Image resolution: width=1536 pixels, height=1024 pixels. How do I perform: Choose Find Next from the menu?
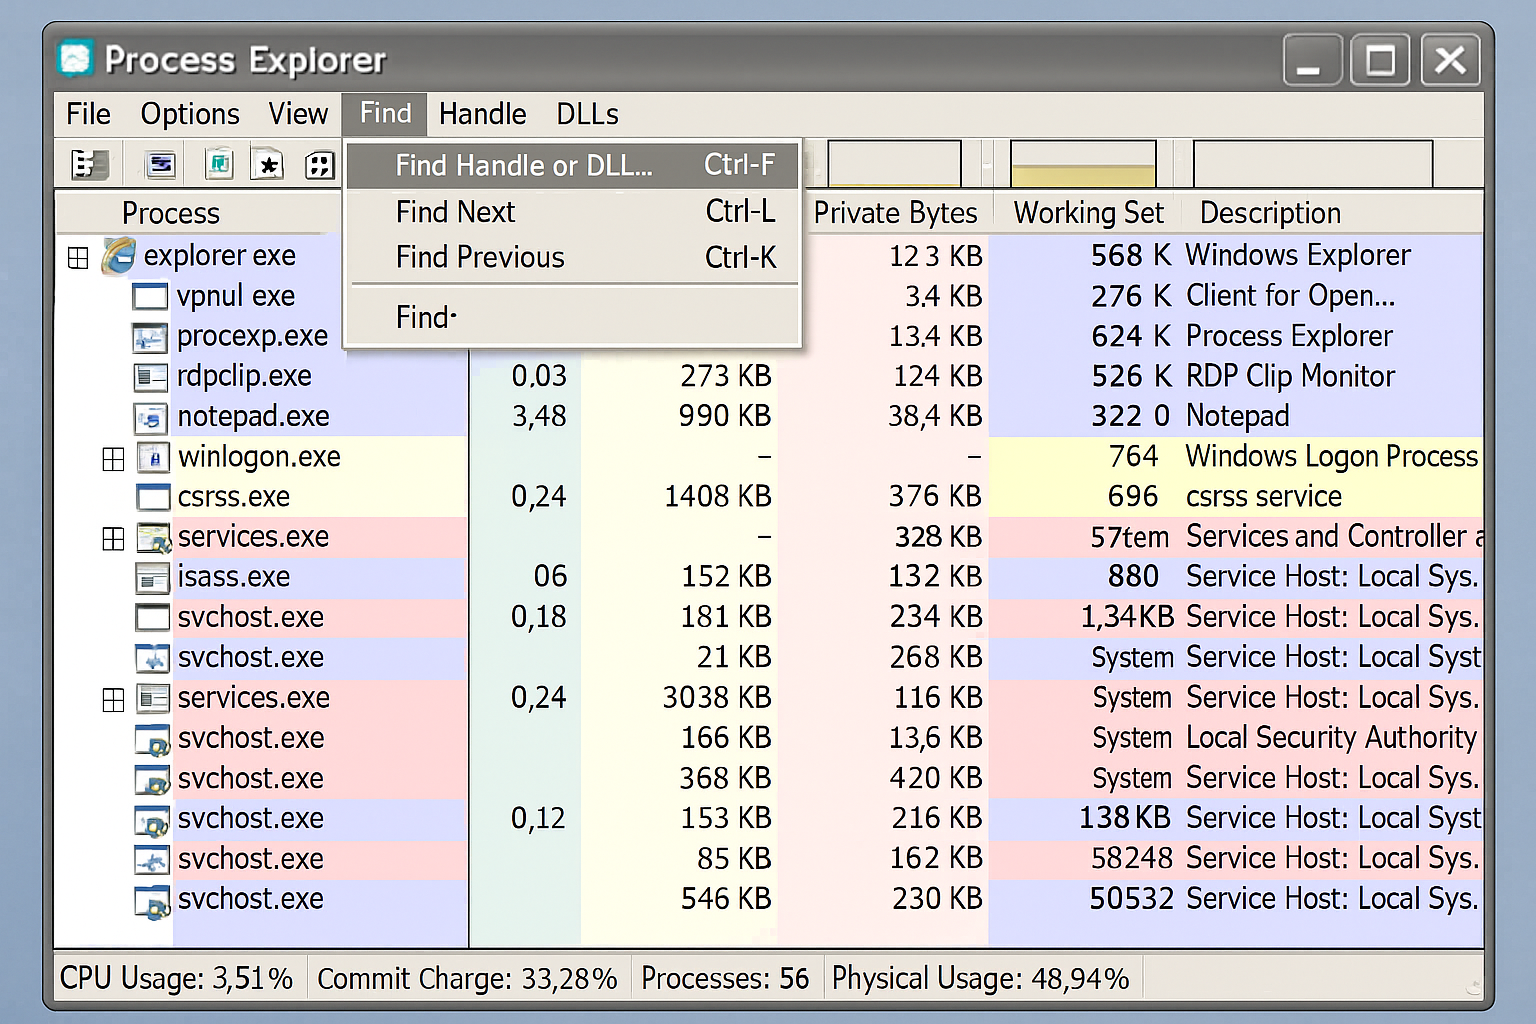tap(572, 211)
